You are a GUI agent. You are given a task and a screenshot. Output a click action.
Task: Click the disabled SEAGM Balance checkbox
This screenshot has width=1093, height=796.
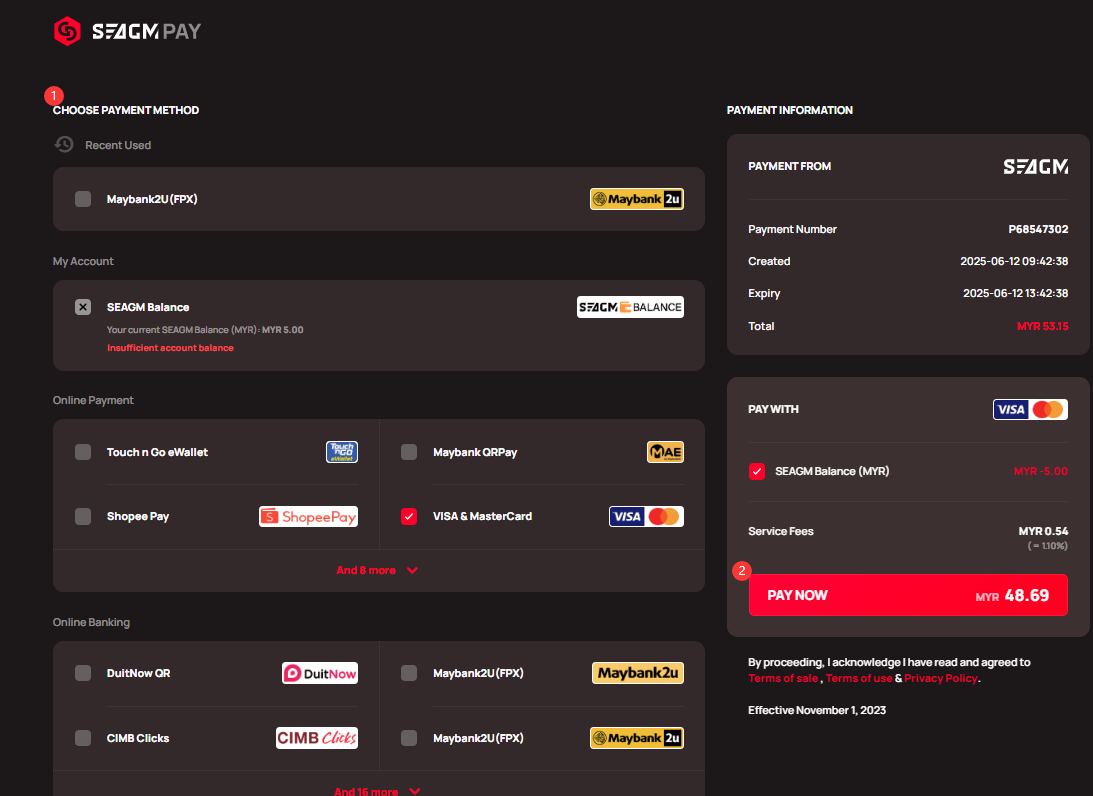click(83, 307)
